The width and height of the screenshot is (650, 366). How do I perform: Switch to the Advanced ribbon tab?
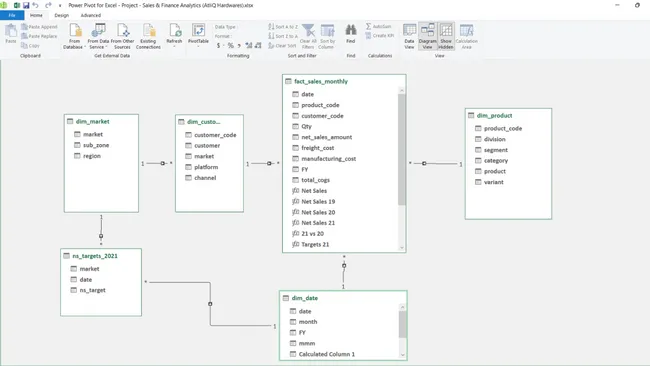91,15
